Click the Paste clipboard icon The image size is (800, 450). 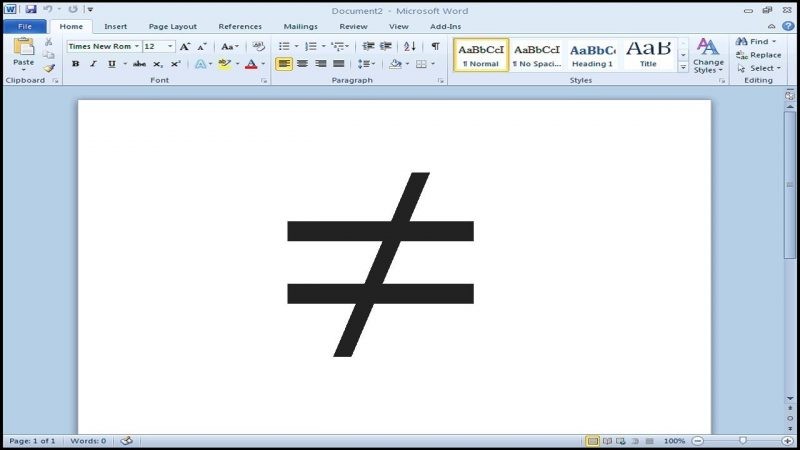coord(23,46)
